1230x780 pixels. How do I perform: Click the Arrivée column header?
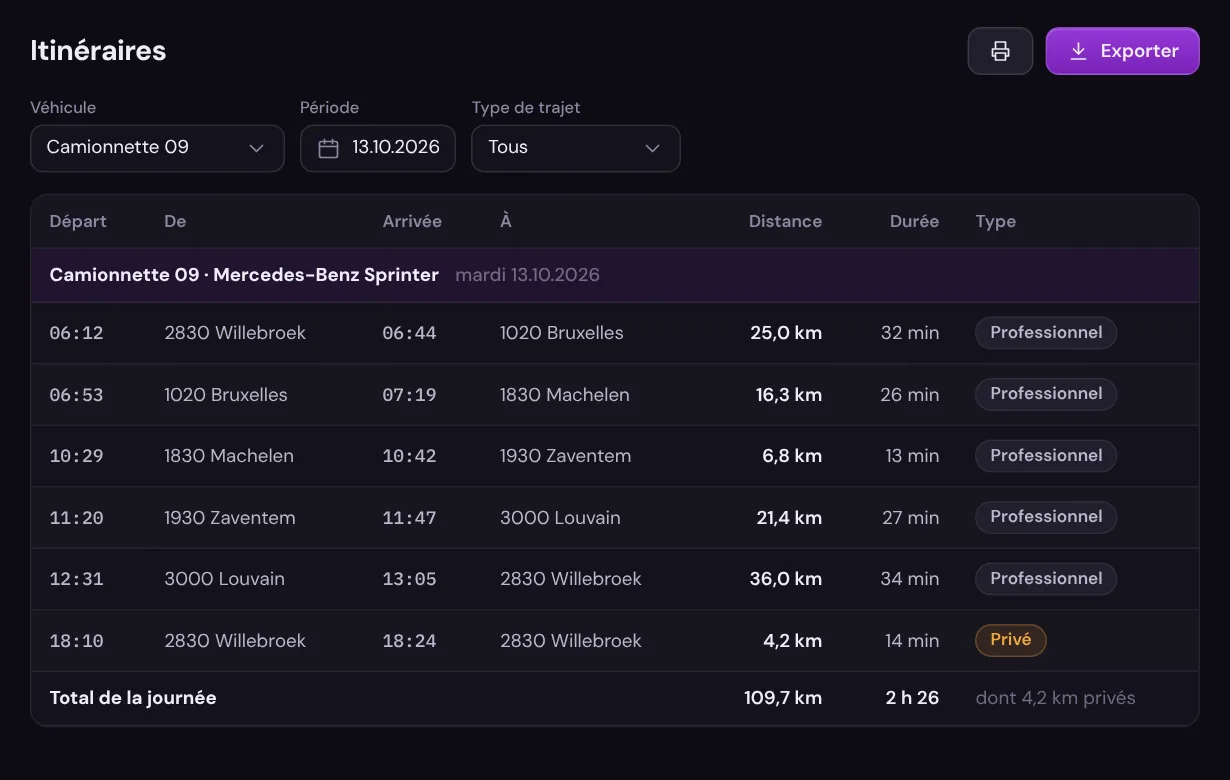tap(412, 221)
